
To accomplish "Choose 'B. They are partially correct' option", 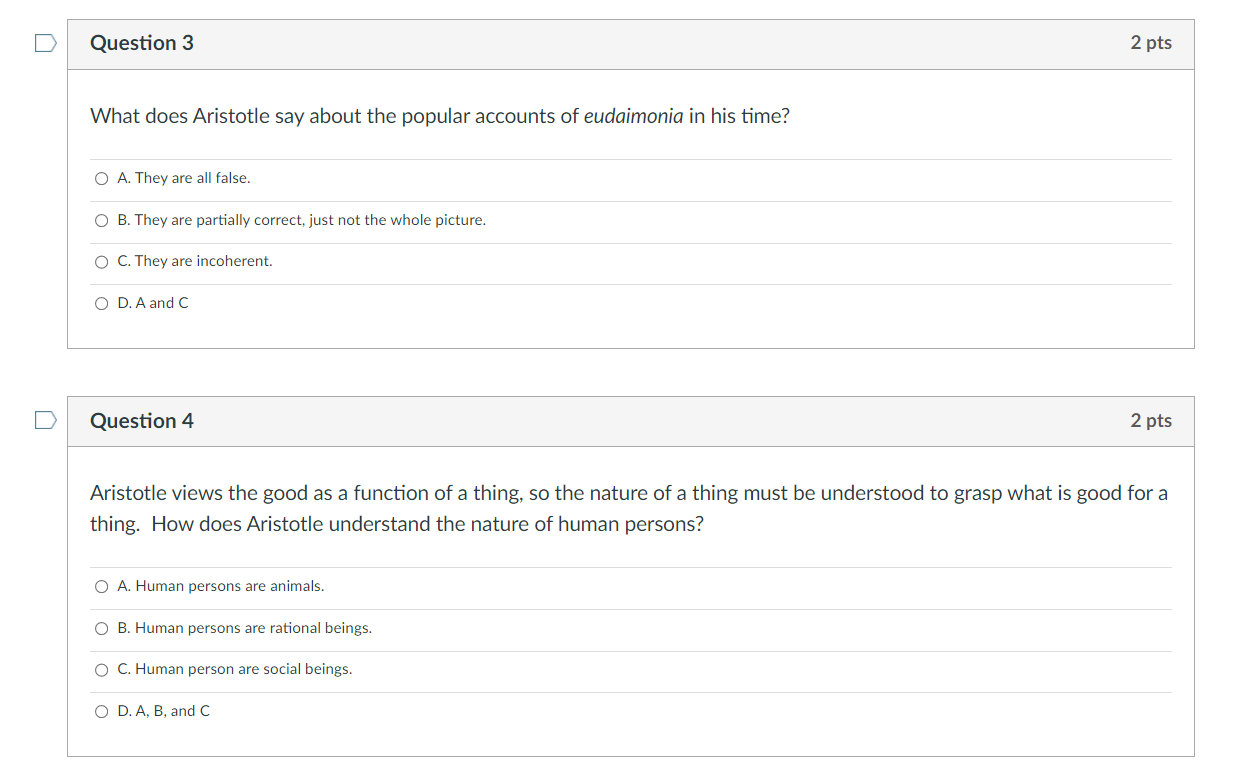I will click(x=101, y=220).
